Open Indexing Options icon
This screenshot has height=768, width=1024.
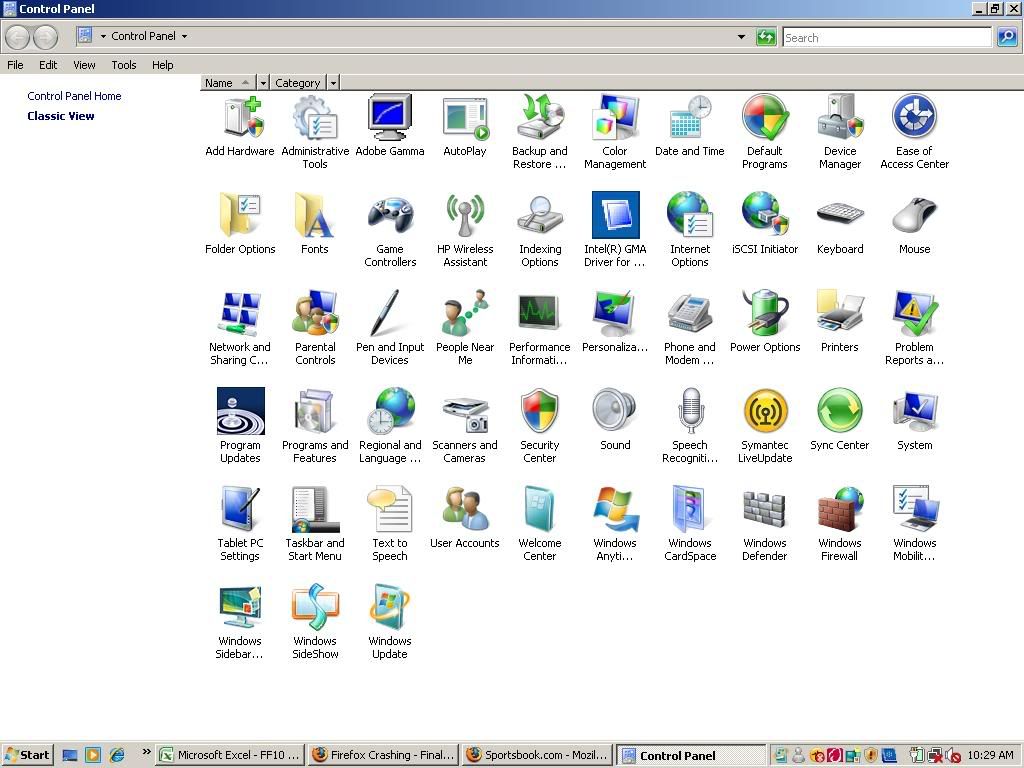(x=540, y=215)
